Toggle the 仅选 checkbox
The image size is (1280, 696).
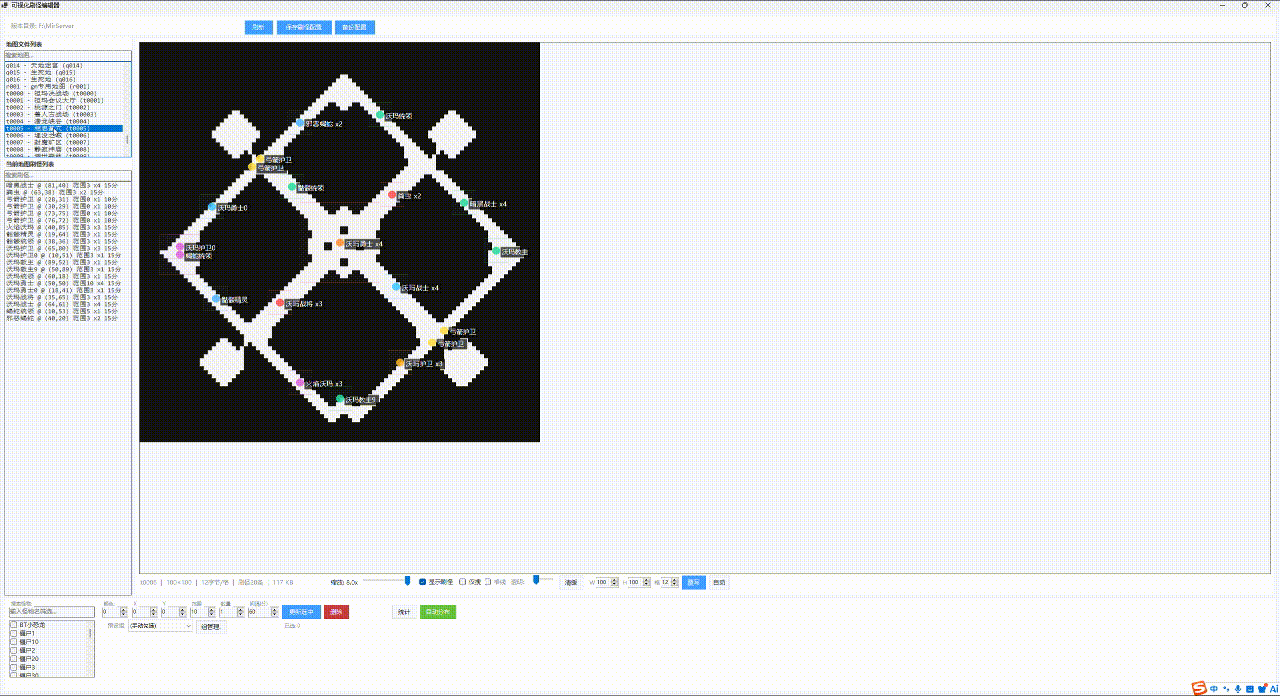click(x=463, y=582)
